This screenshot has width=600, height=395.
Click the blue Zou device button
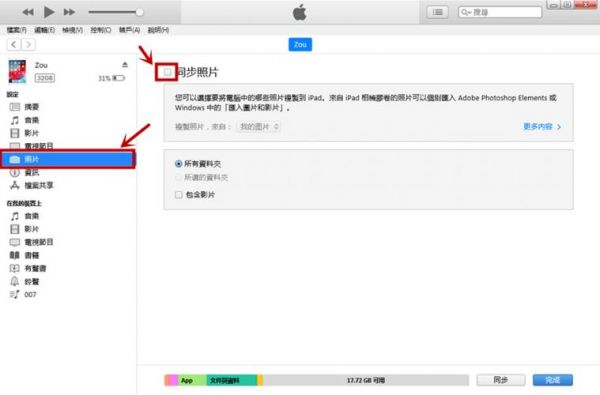point(300,44)
